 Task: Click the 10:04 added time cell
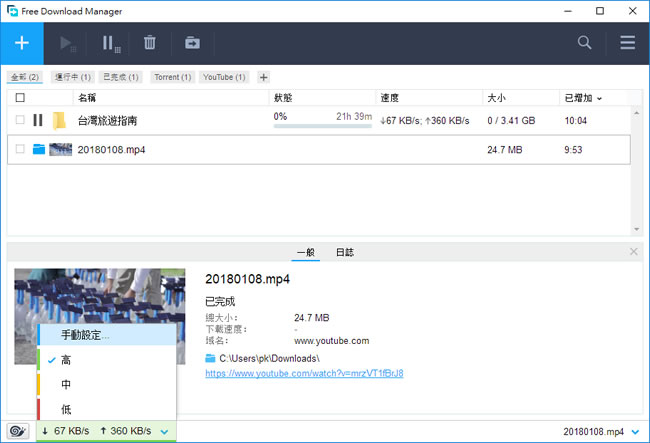tap(575, 121)
